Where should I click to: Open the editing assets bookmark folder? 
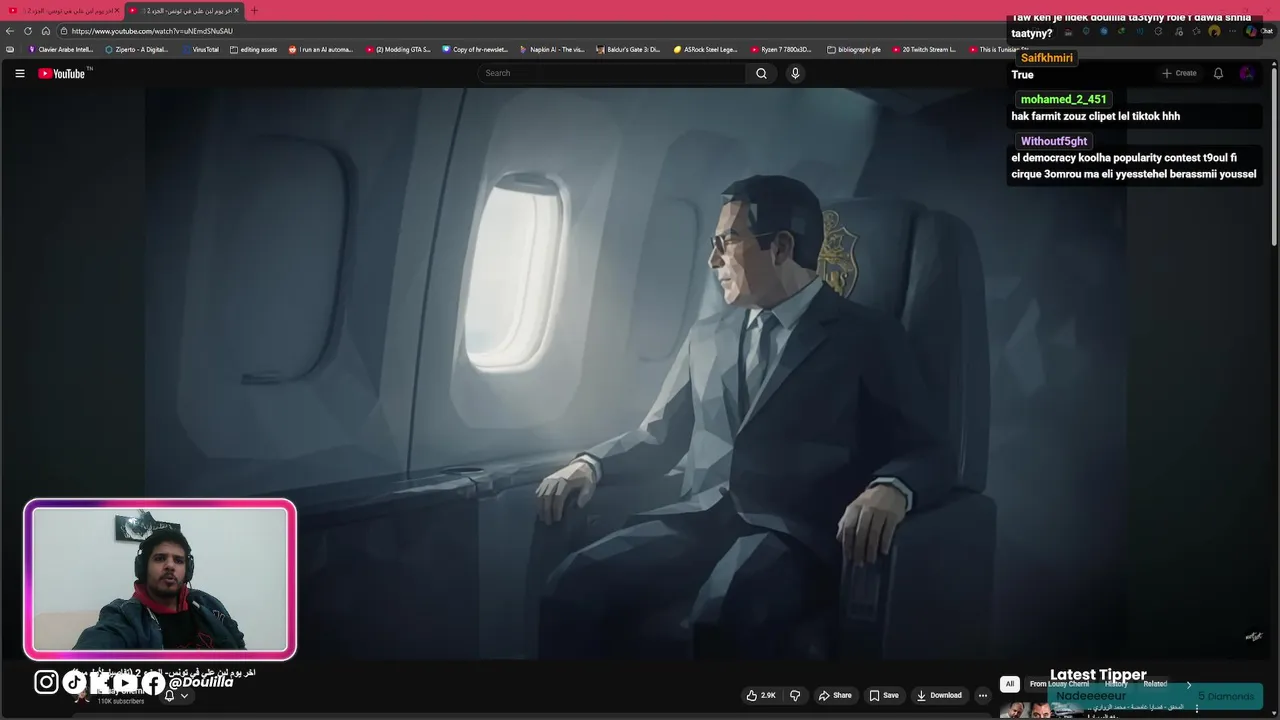click(253, 49)
